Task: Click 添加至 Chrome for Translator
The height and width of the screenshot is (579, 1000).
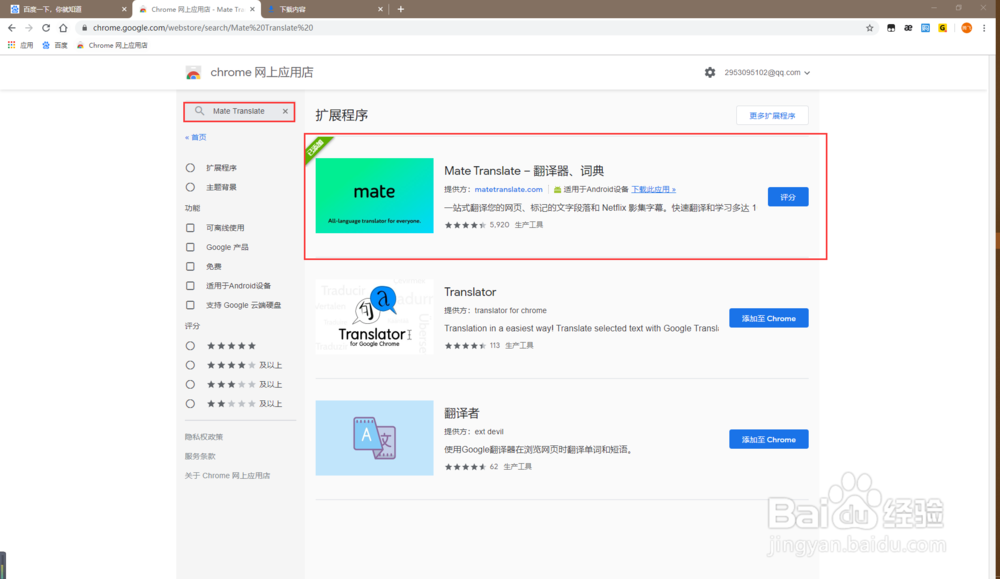Action: click(768, 317)
